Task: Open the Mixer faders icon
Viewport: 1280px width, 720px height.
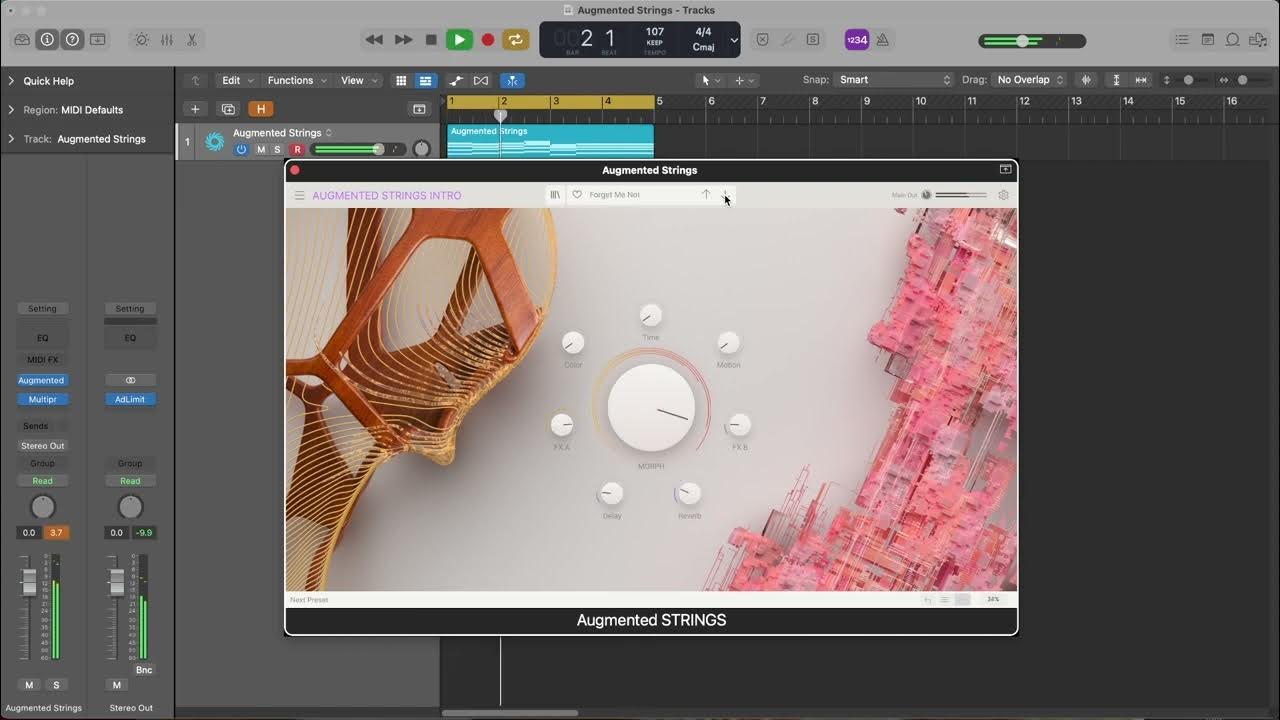Action: point(167,40)
